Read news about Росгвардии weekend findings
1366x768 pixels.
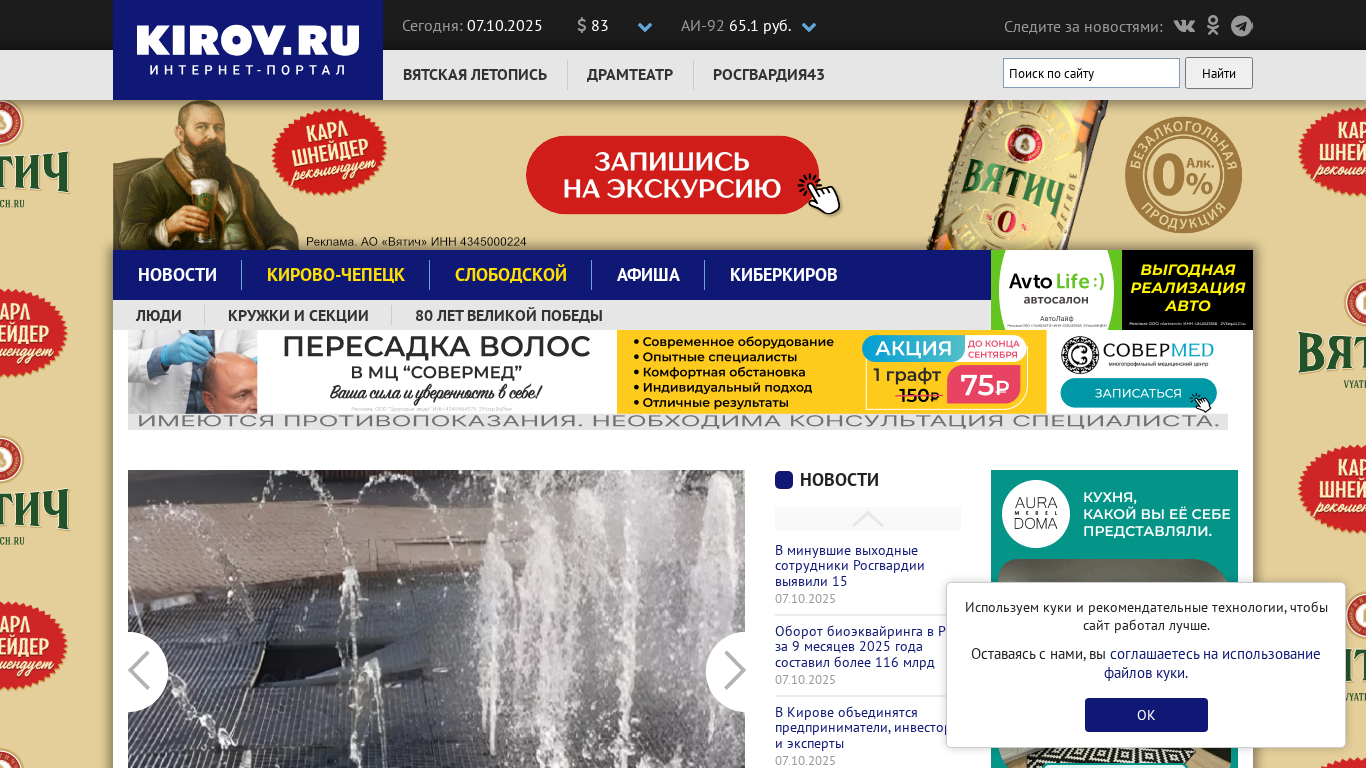point(850,566)
